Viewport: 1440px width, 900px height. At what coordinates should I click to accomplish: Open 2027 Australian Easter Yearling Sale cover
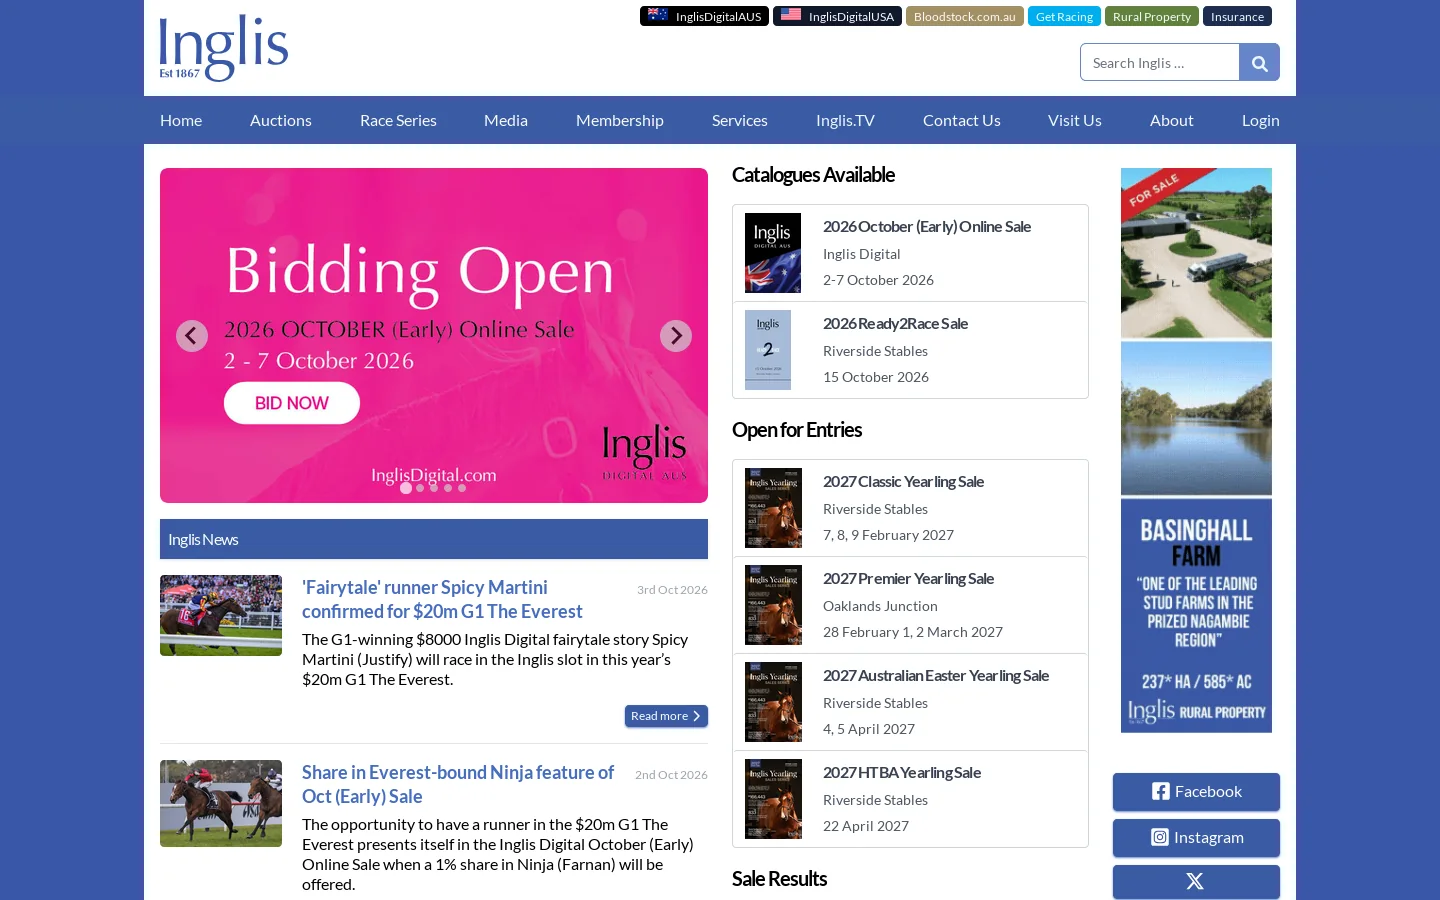point(773,702)
